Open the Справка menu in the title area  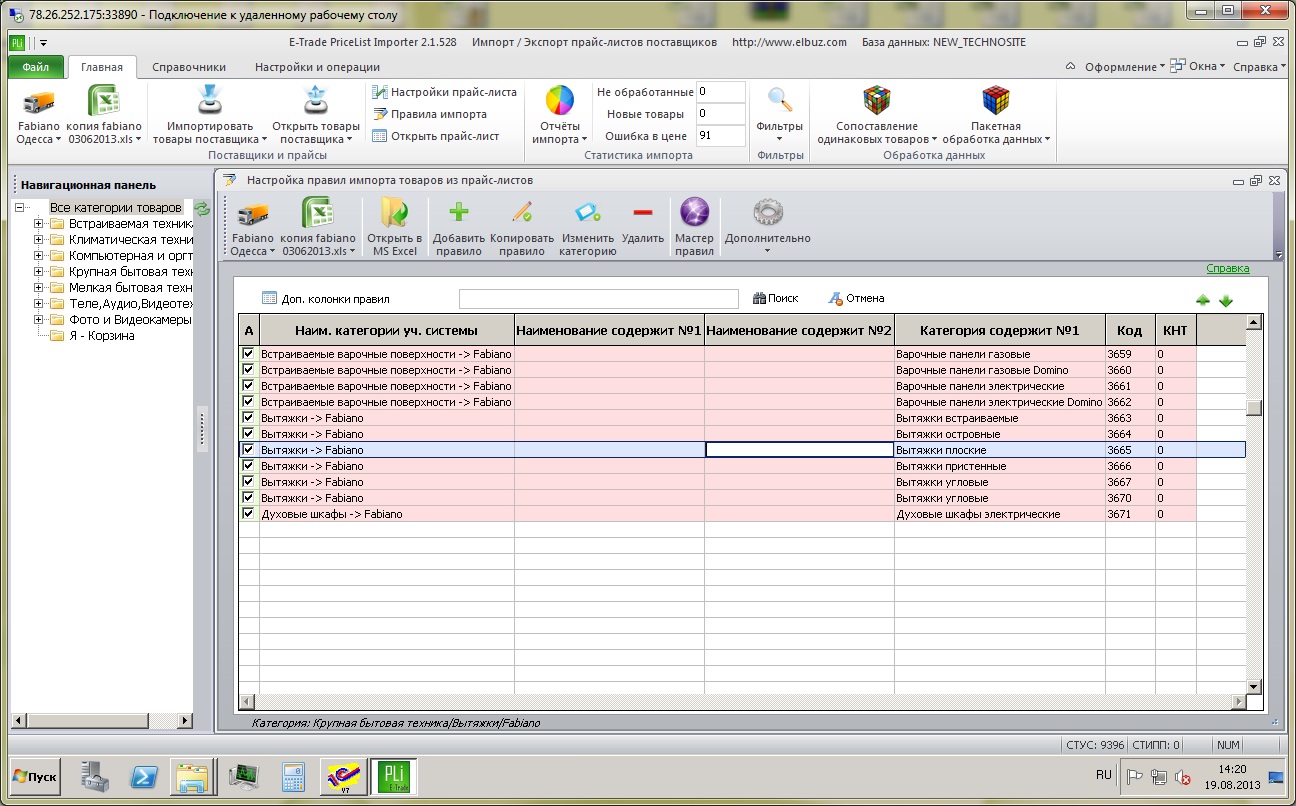coord(1259,67)
